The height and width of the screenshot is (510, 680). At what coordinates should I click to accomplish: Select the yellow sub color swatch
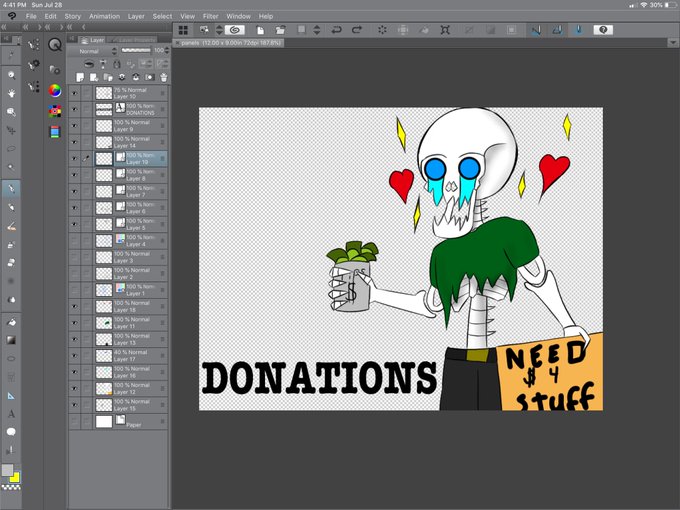16,478
